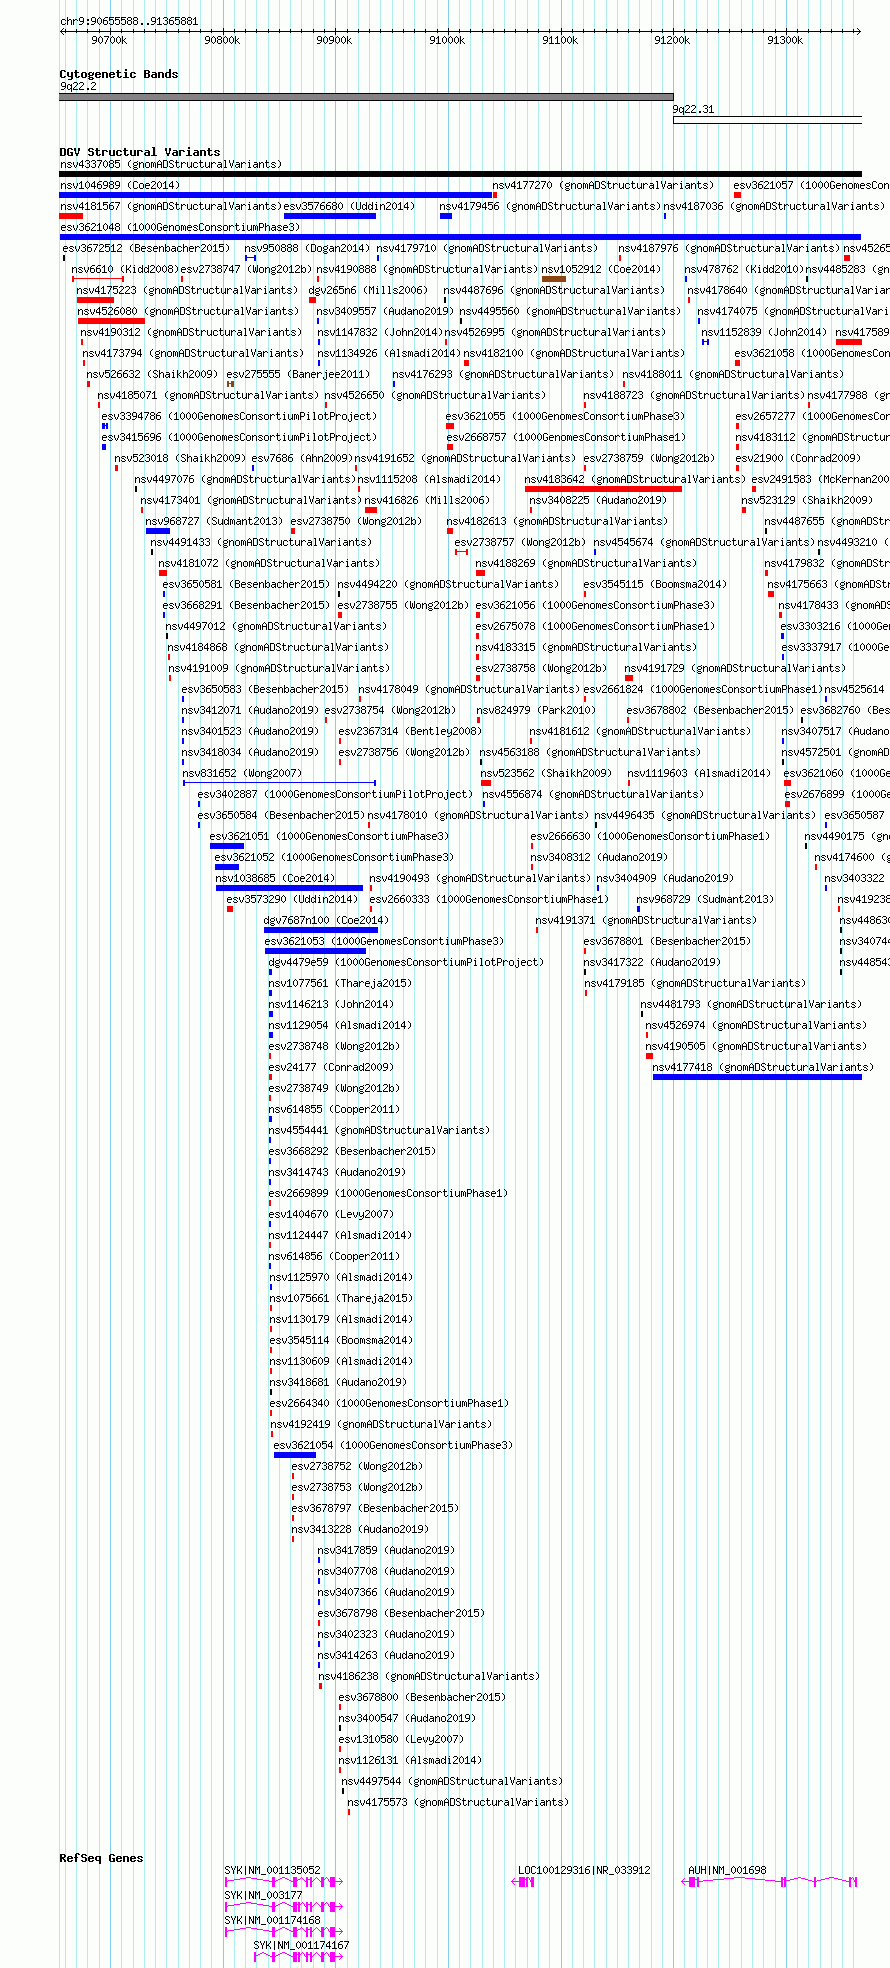Image resolution: width=890 pixels, height=1968 pixels.
Task: Click the 91300k ruler position label
Action: [785, 40]
